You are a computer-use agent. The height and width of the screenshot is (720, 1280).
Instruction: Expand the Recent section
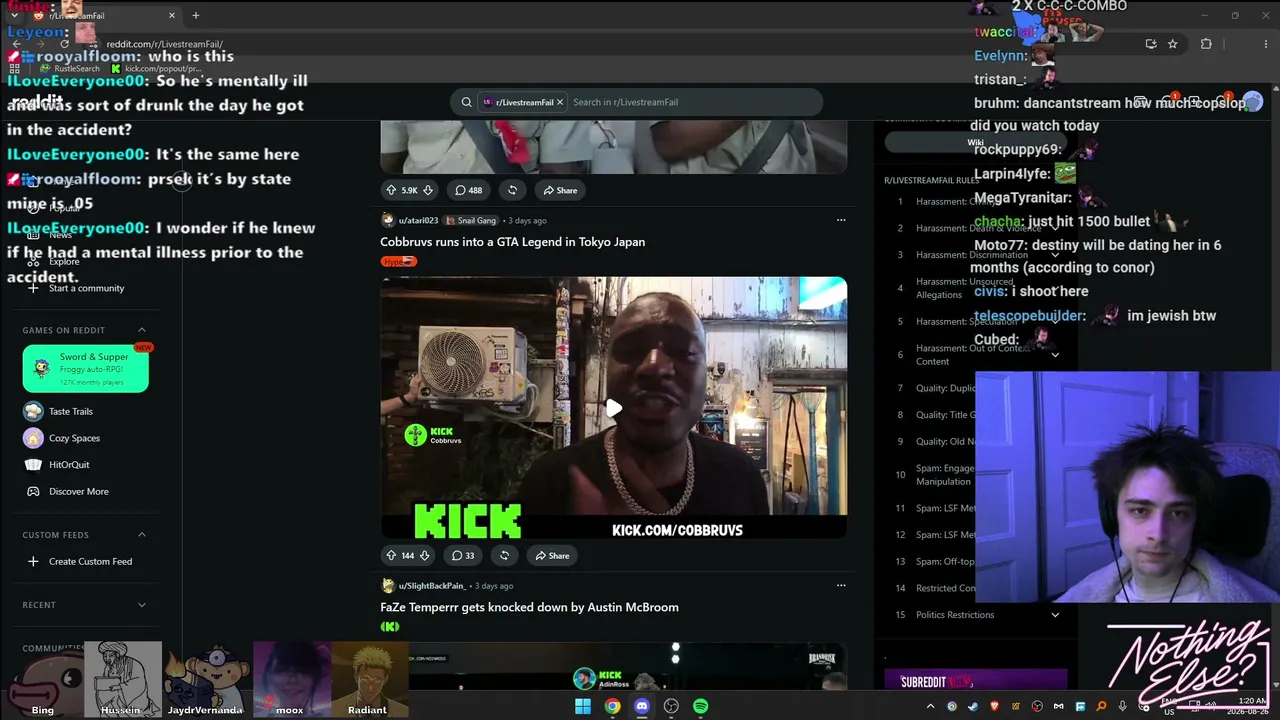click(x=142, y=605)
